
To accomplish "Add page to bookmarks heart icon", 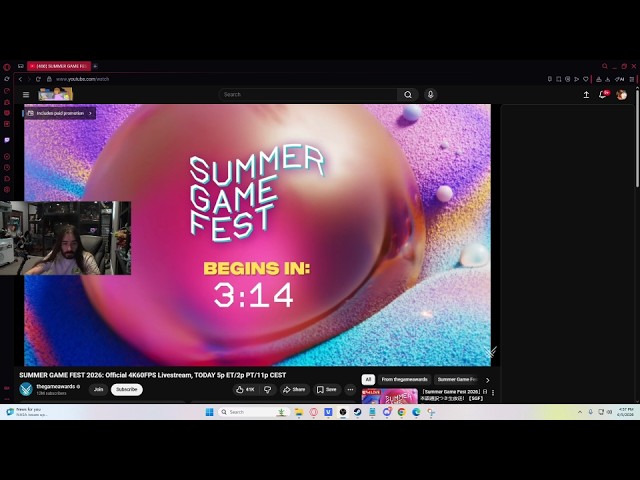I will pyautogui.click(x=586, y=79).
